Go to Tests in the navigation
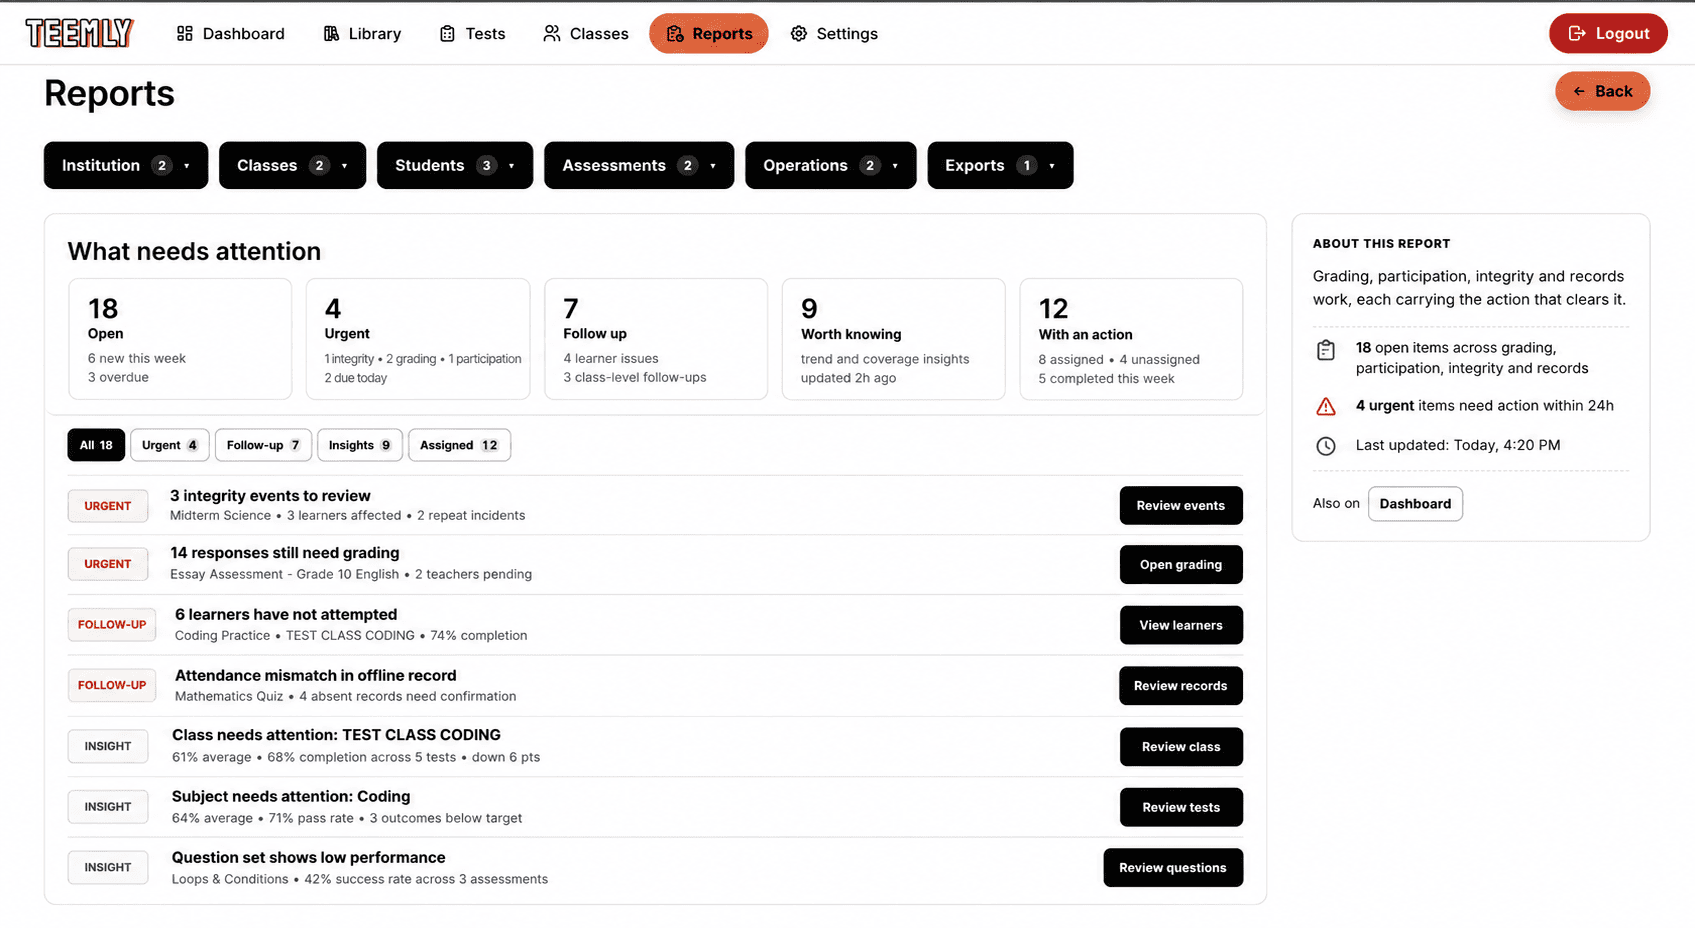The width and height of the screenshot is (1695, 928). (473, 34)
